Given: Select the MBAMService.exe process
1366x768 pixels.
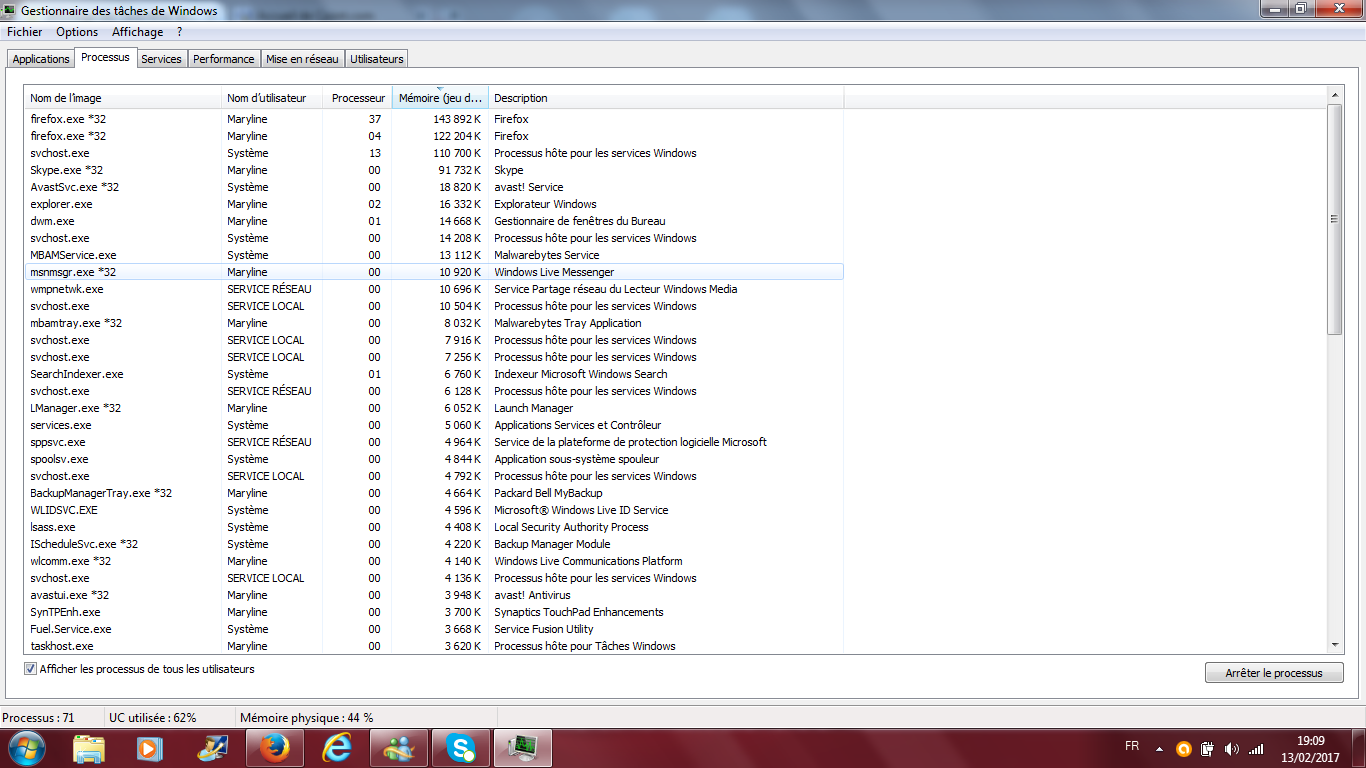Looking at the screenshot, I should (434, 255).
